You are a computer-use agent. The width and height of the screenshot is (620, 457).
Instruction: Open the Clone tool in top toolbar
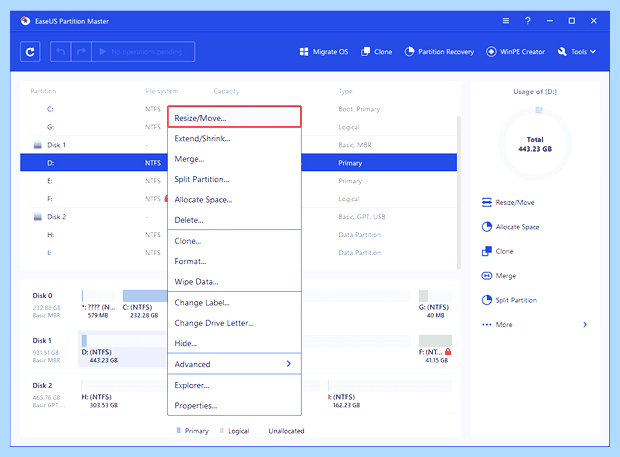click(376, 52)
